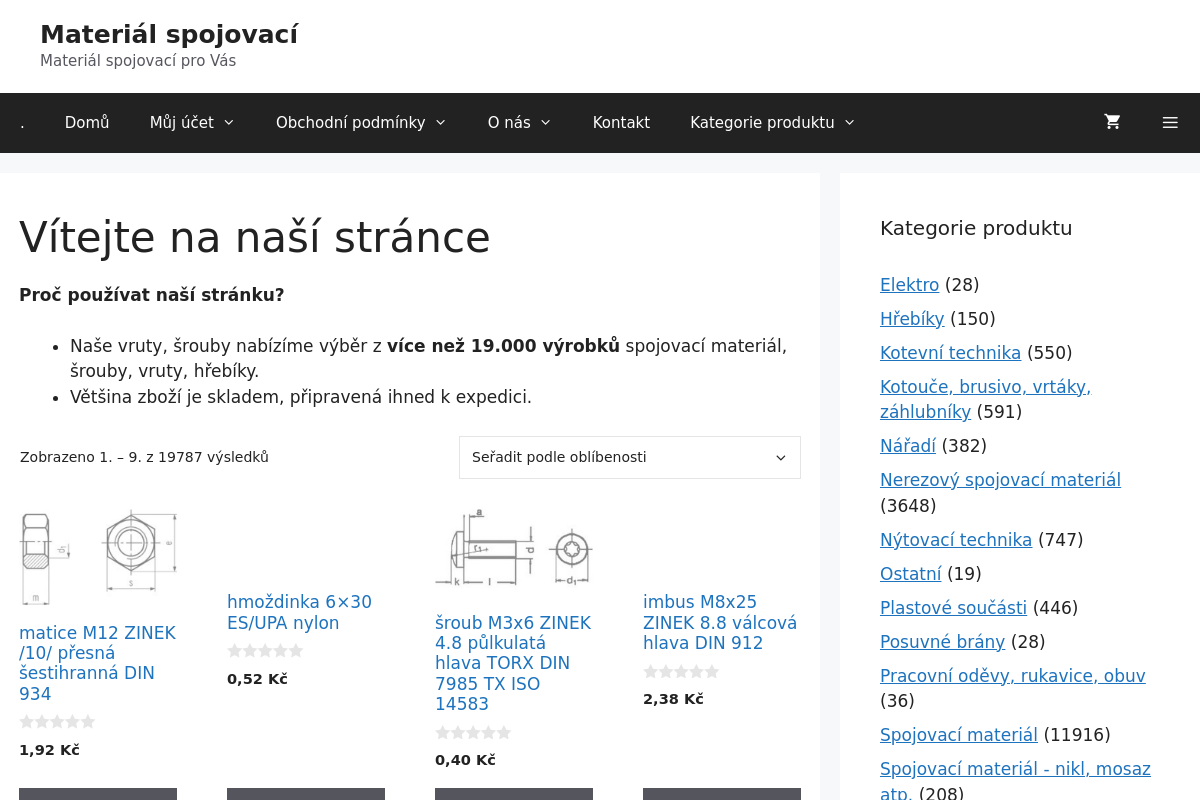Expand the Kategorie produktu navigation dropdown
The image size is (1200, 800).
tap(771, 122)
